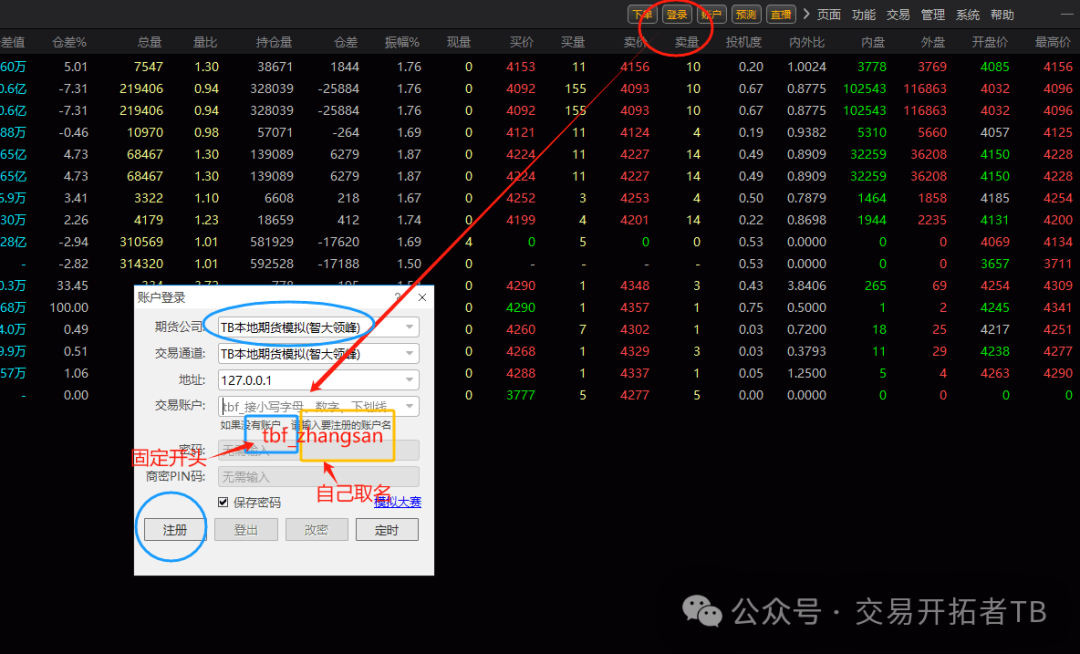Expand the 期货公司 dropdown
This screenshot has width=1080, height=654.
pos(410,327)
